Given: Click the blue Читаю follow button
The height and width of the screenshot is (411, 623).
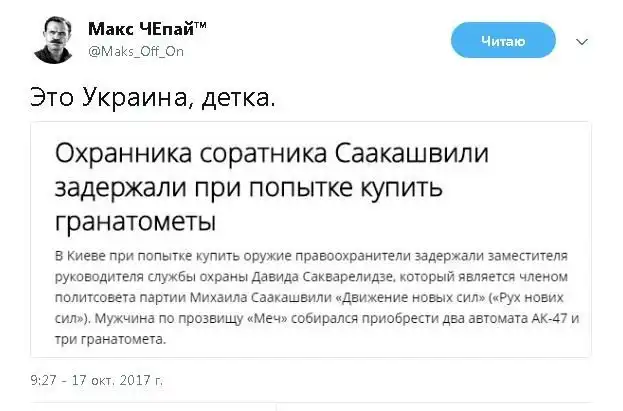Looking at the screenshot, I should [503, 41].
